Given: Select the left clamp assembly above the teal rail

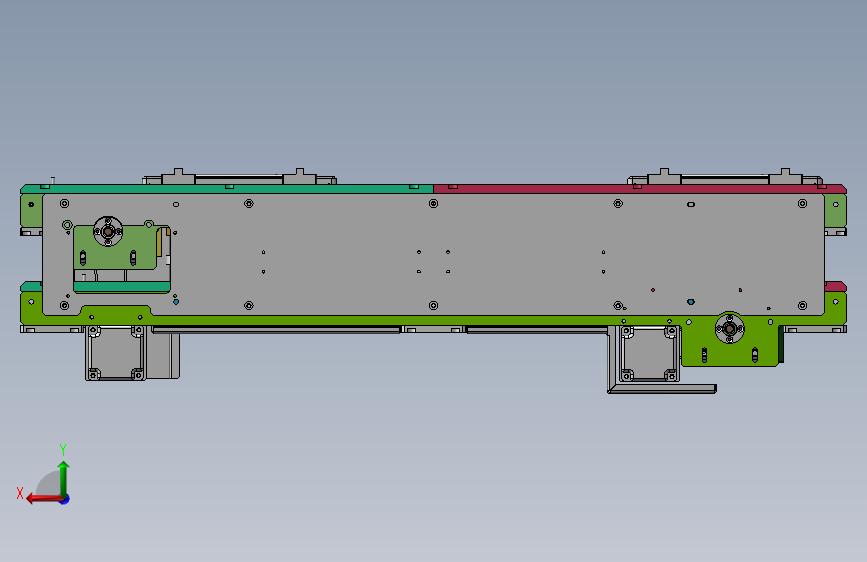Looking at the screenshot, I should point(239,177).
